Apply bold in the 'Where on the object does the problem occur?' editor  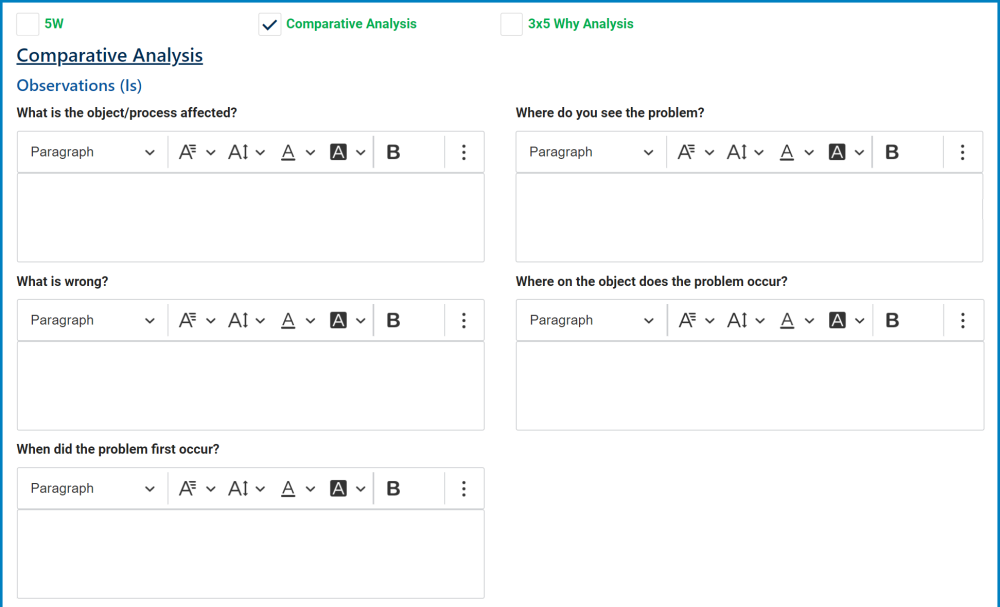tap(892, 320)
